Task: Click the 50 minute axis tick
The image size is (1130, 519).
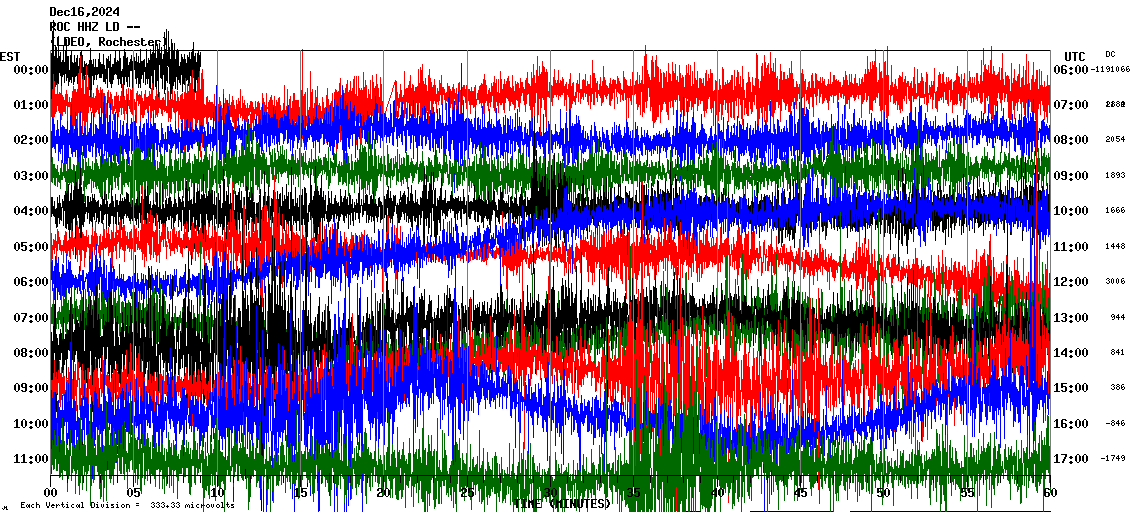Action: click(x=882, y=493)
